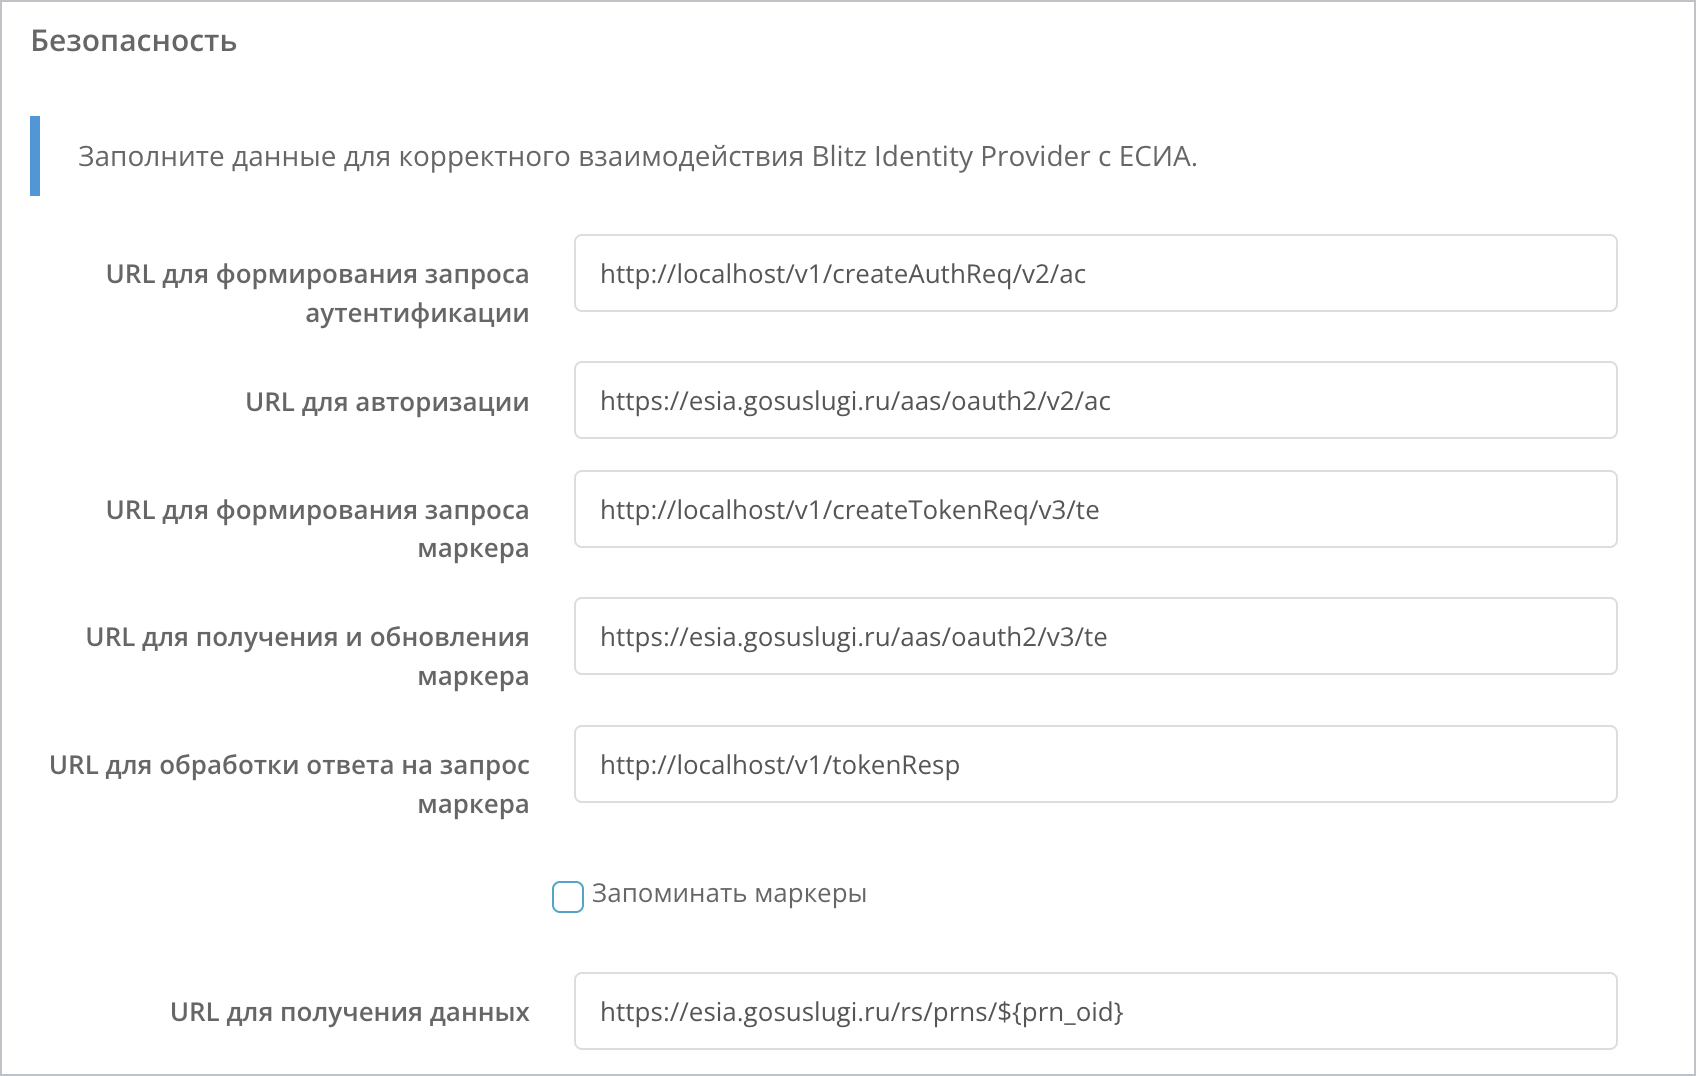Click the token request creation URL field

click(x=1095, y=509)
